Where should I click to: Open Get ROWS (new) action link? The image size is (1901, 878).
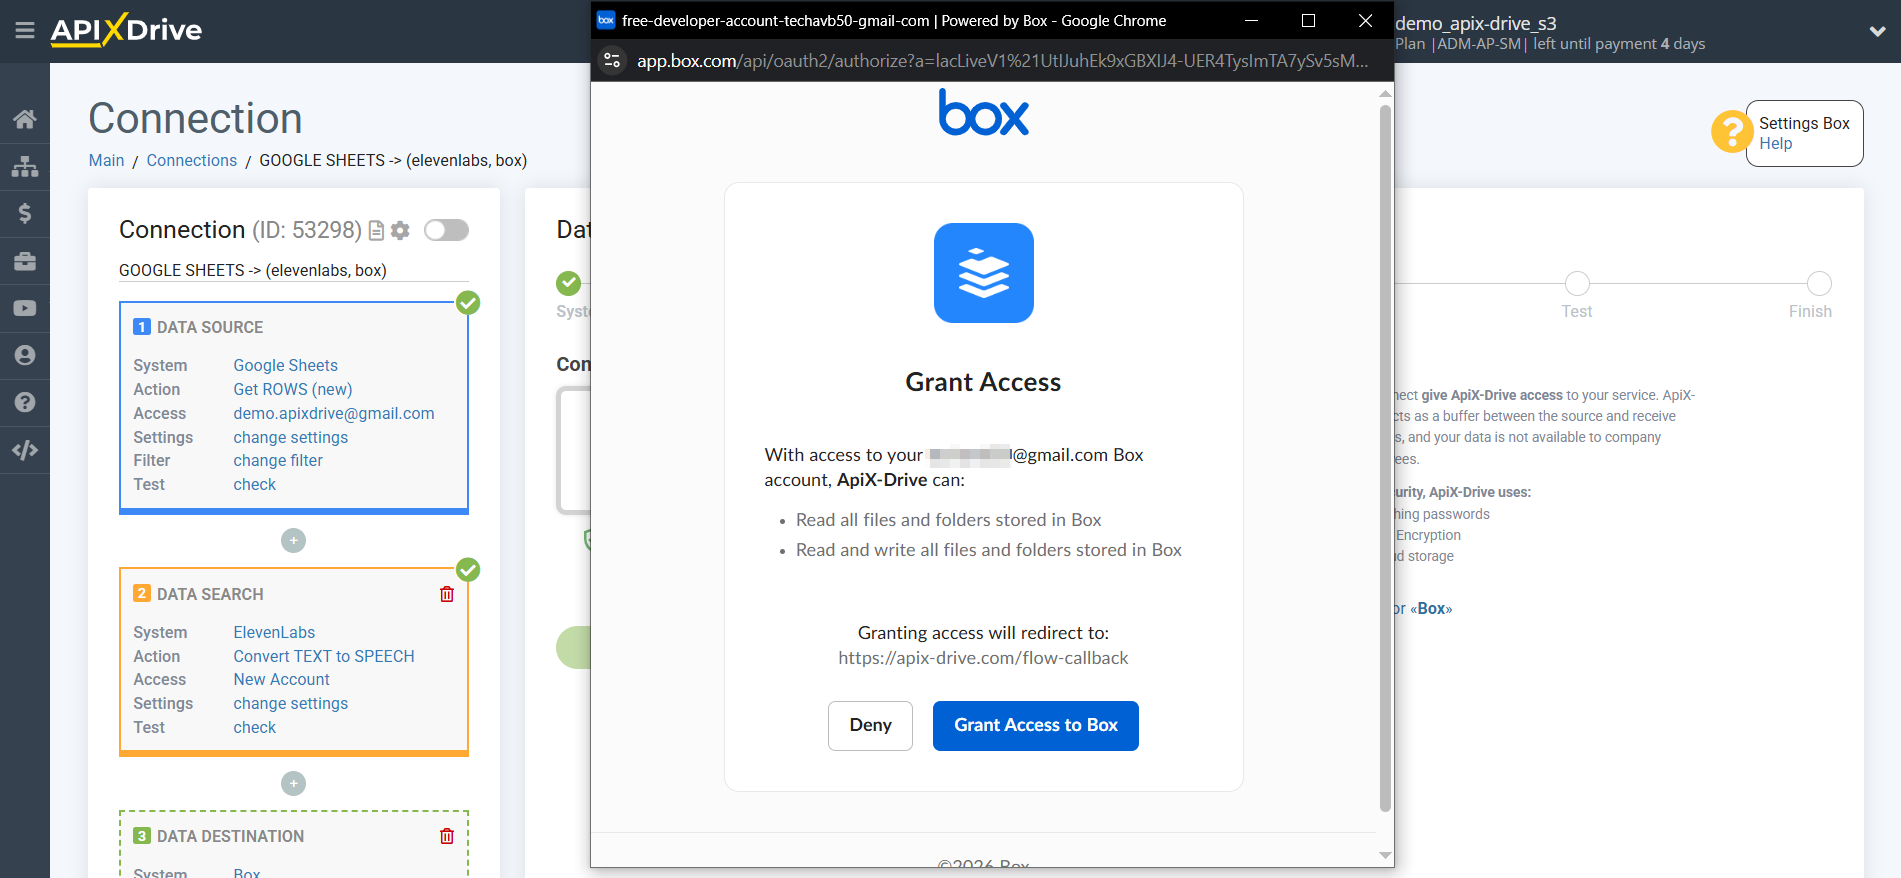(293, 389)
